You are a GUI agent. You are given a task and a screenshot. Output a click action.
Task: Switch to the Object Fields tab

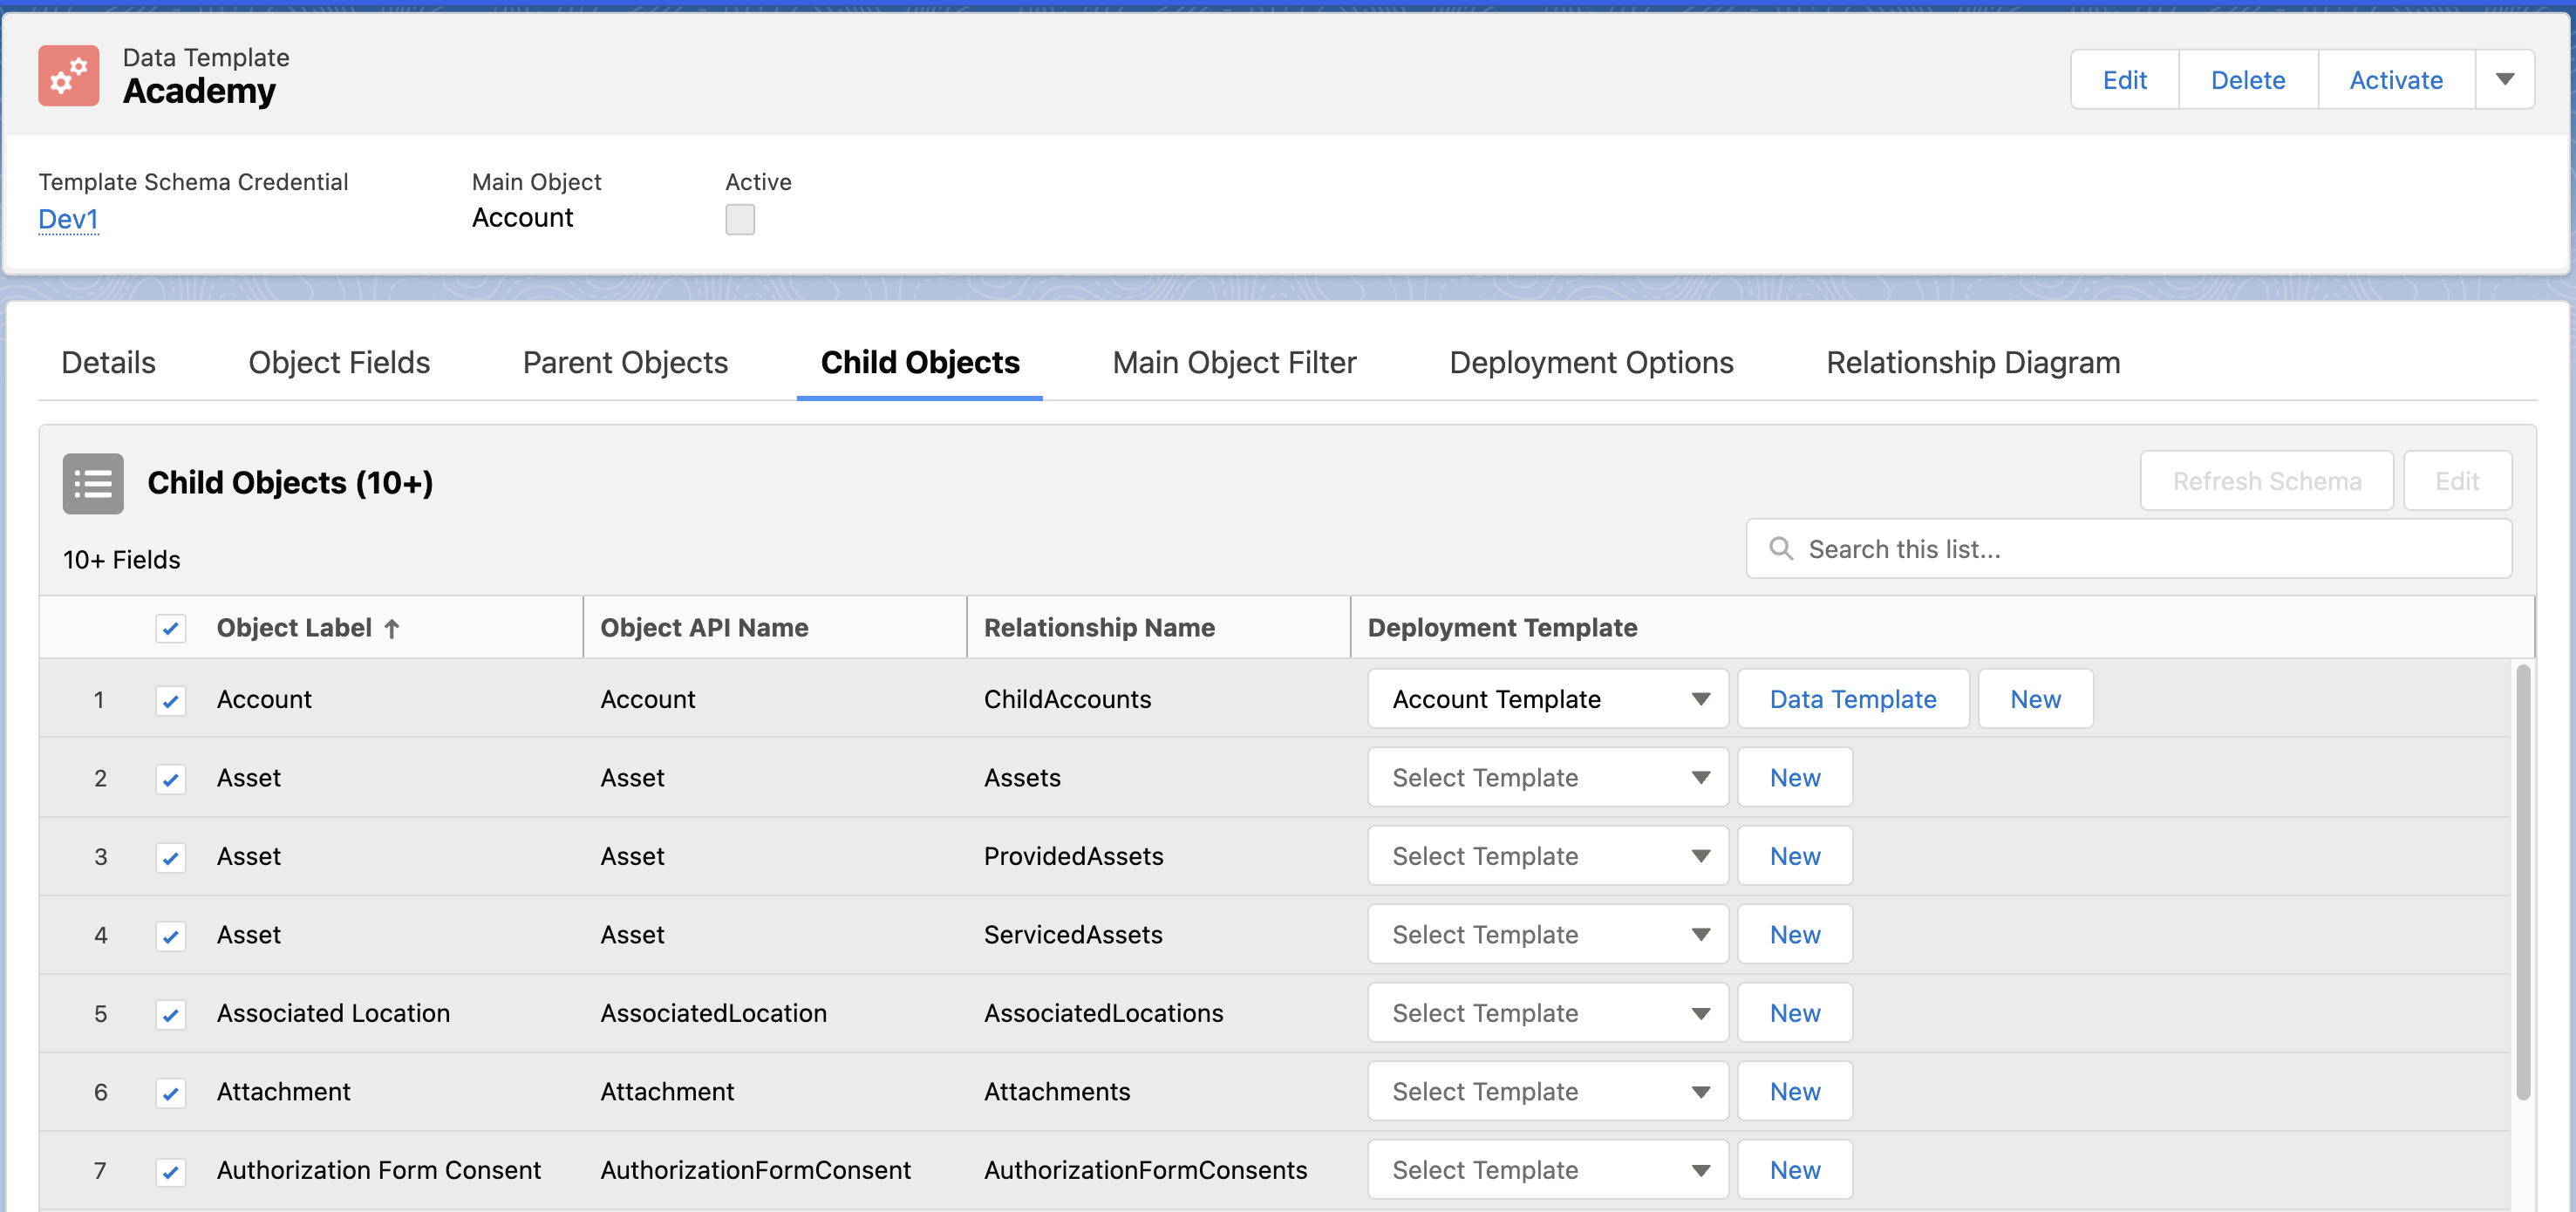coord(339,362)
